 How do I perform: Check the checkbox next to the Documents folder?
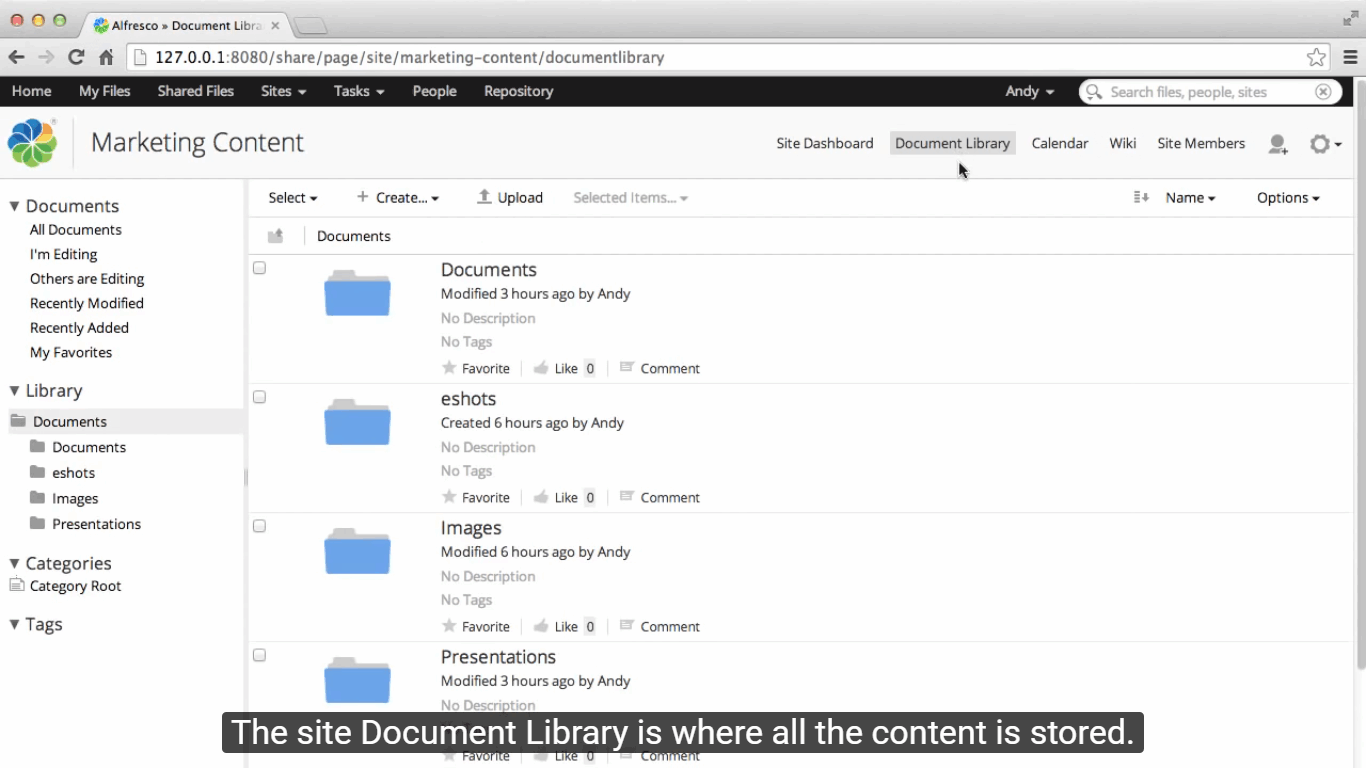click(x=259, y=268)
